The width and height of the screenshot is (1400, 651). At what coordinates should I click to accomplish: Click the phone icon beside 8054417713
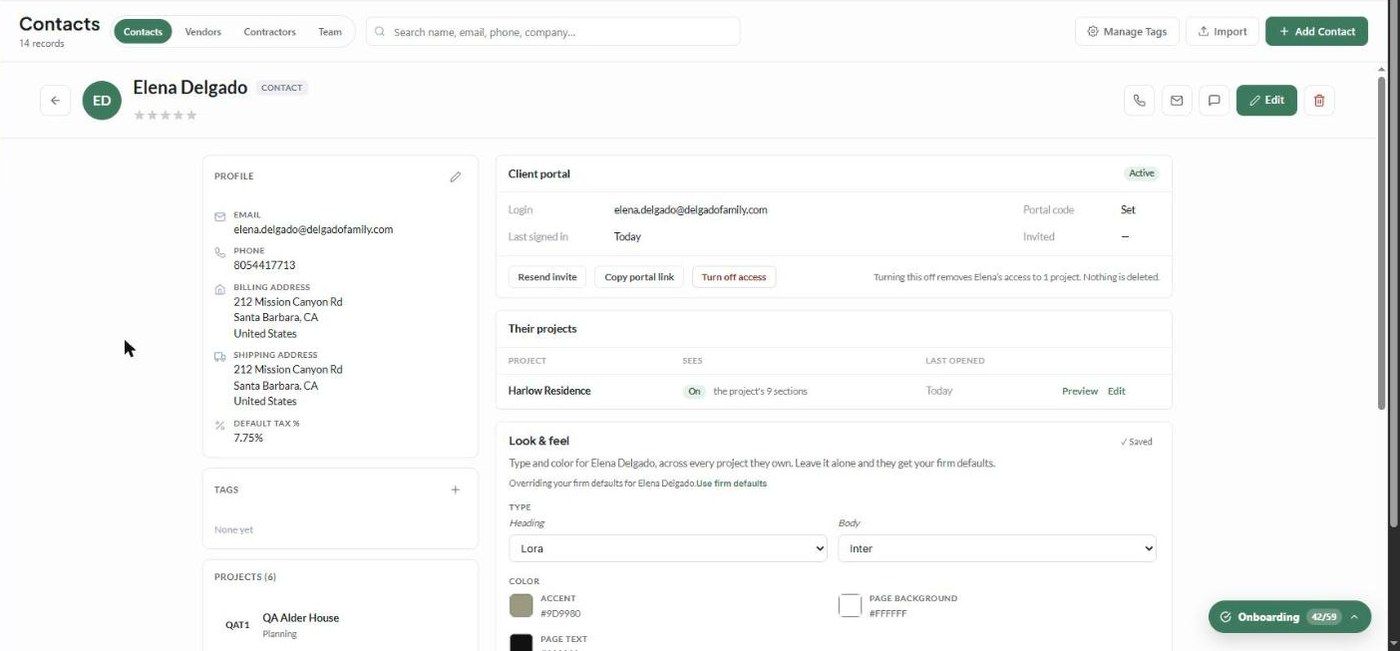[220, 252]
